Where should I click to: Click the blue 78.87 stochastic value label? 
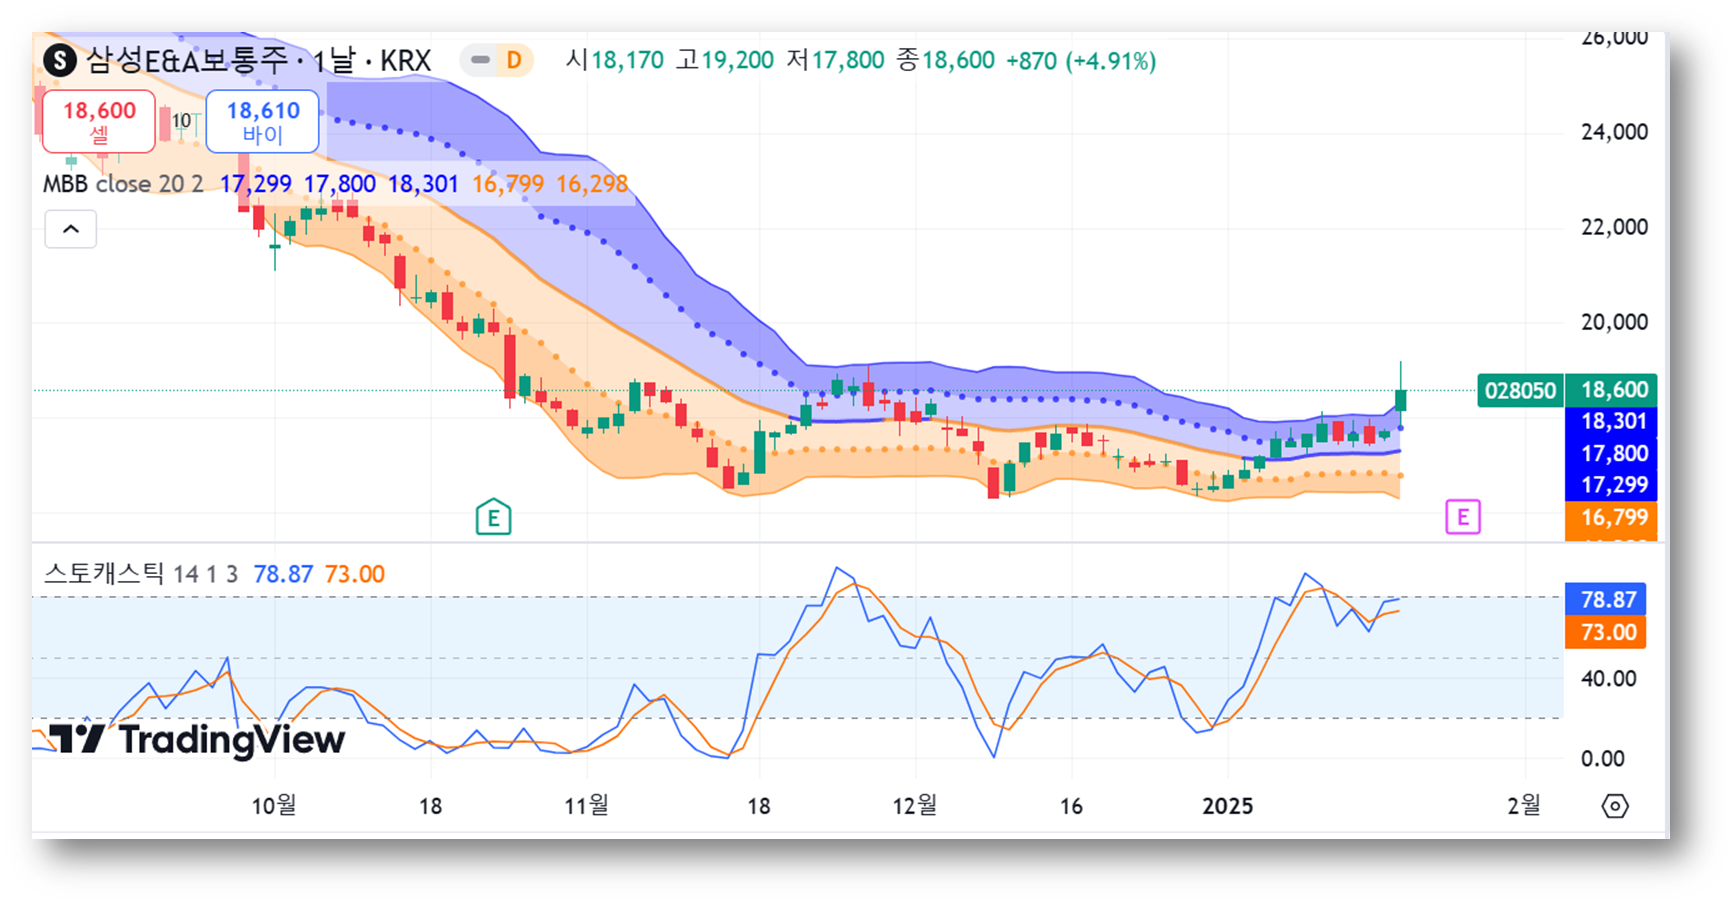coord(1606,599)
